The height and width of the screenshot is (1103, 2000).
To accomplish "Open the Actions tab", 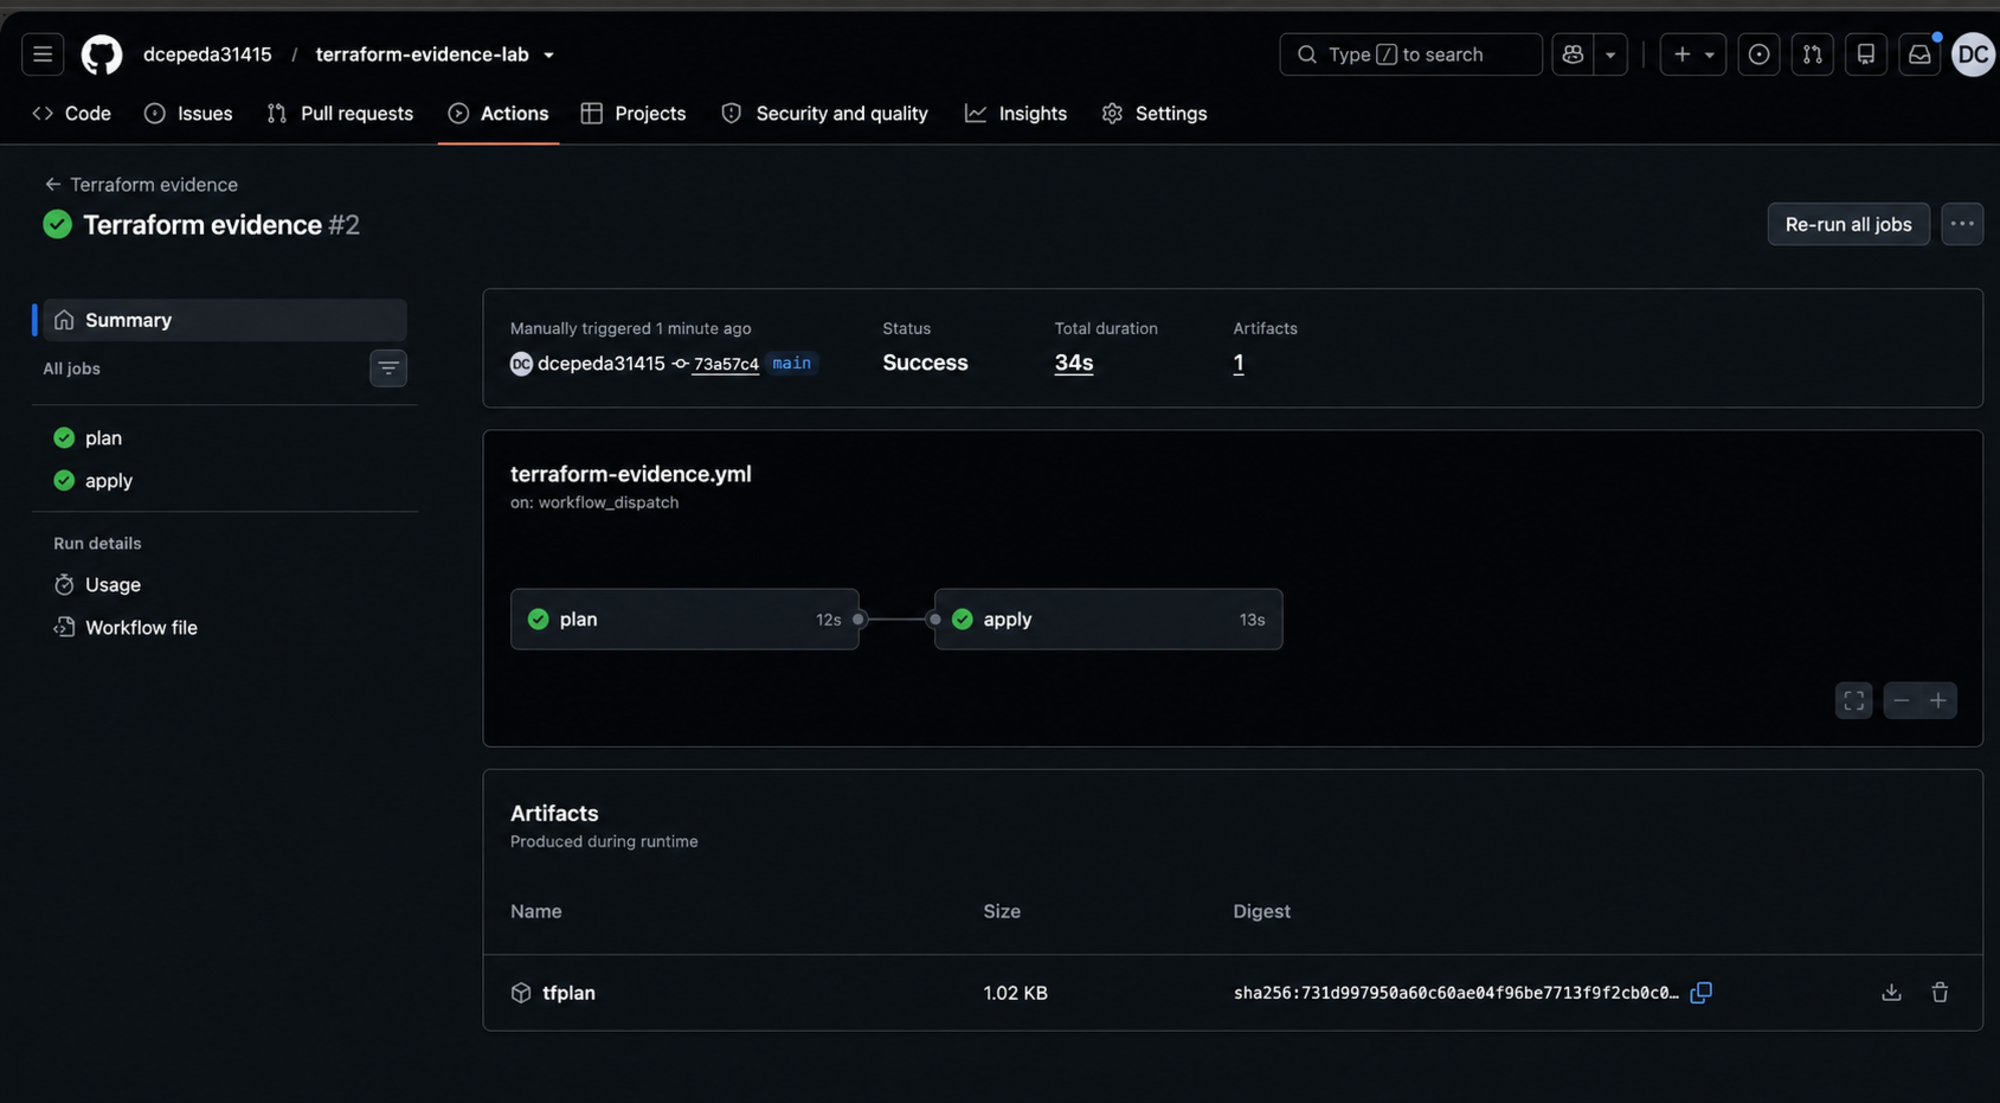I will point(498,113).
